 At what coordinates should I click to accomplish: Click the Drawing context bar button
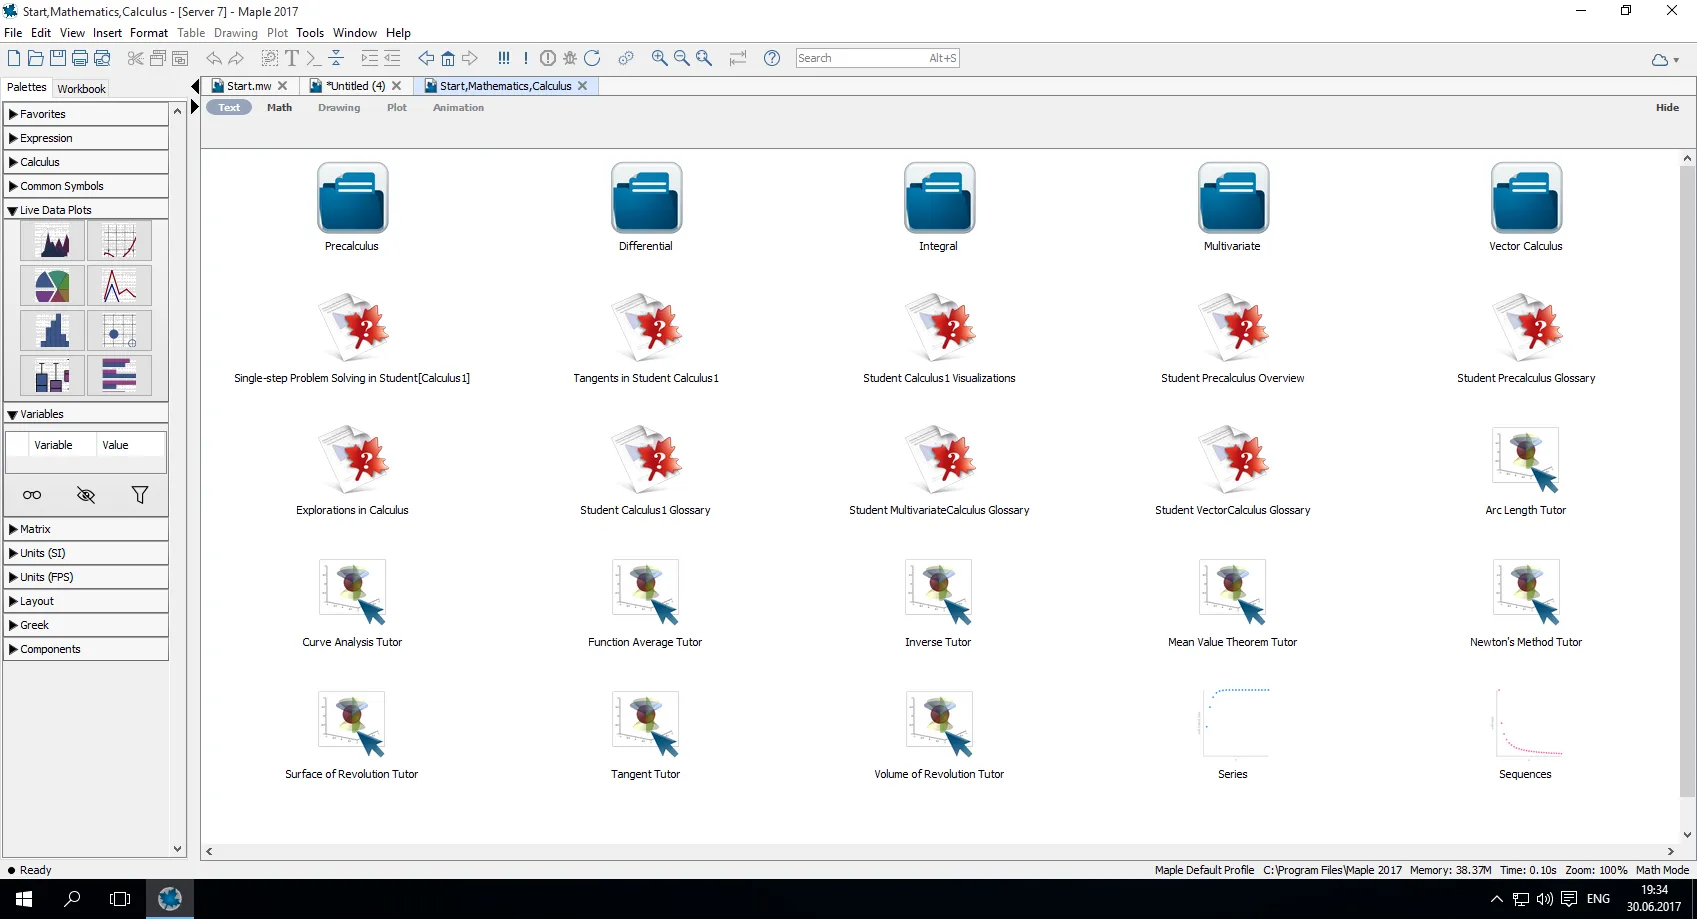339,108
